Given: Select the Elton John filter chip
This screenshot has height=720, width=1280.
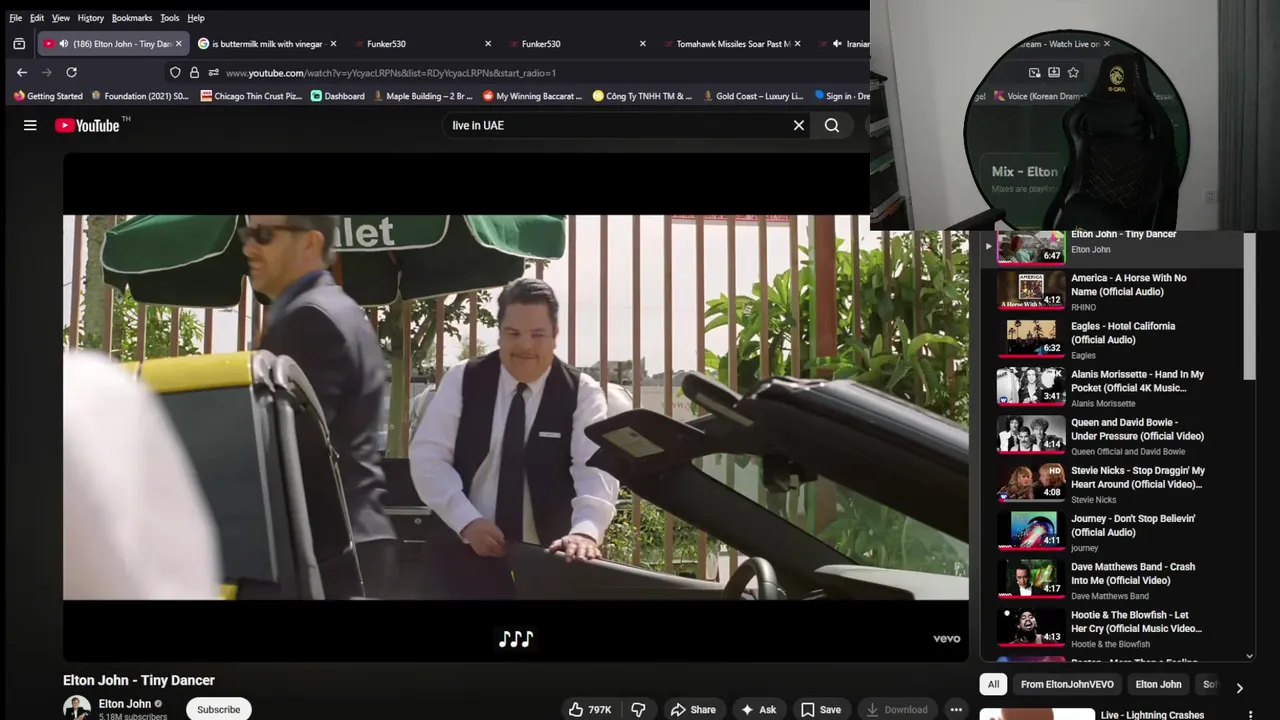Looking at the screenshot, I should click(x=1158, y=685).
